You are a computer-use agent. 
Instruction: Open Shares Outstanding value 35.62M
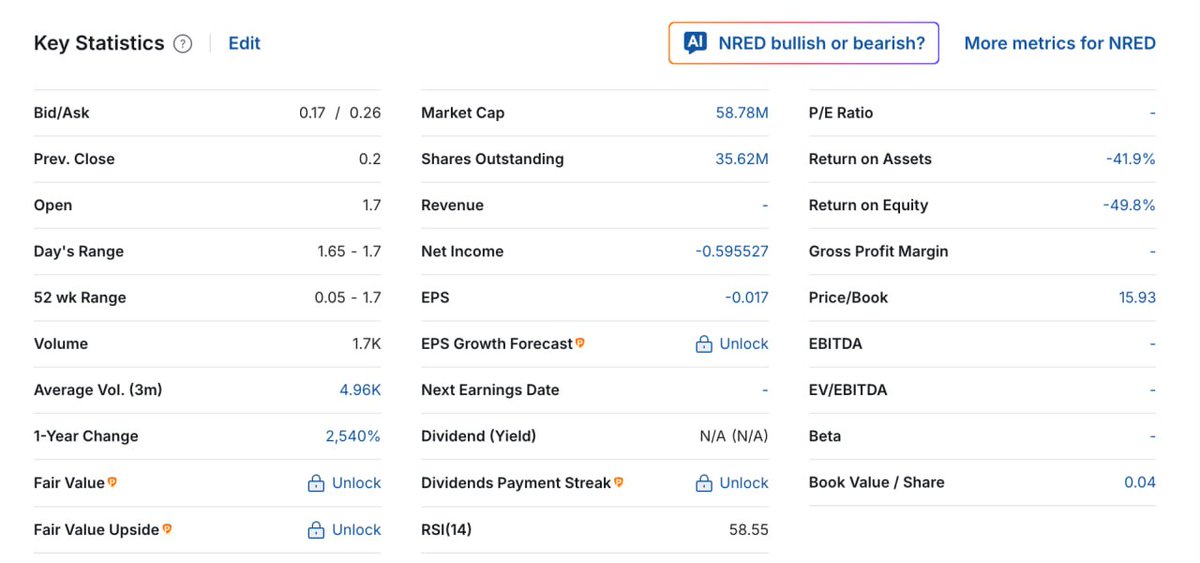pyautogui.click(x=742, y=159)
